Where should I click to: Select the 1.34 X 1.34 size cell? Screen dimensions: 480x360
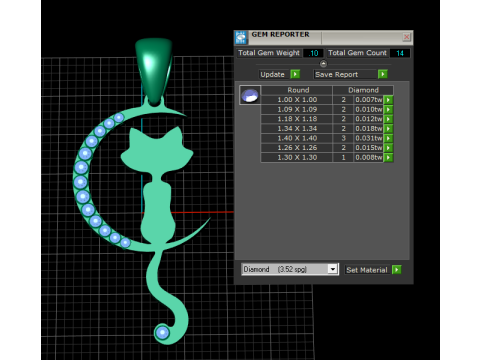(x=297, y=129)
